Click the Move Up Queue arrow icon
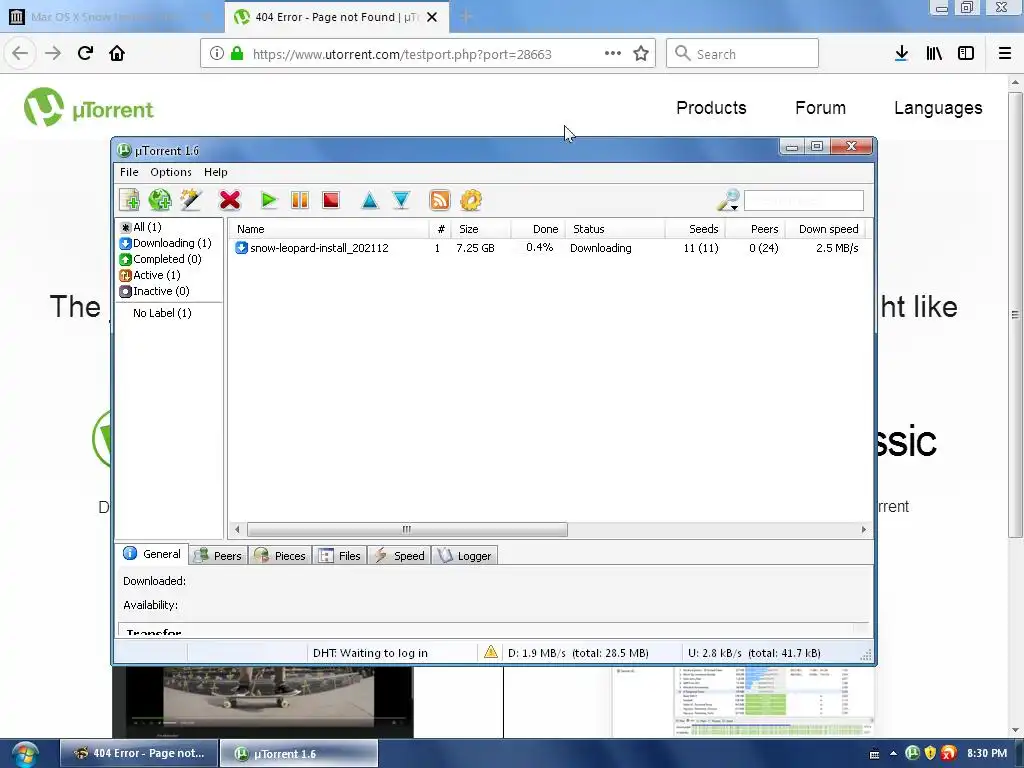 pos(370,200)
